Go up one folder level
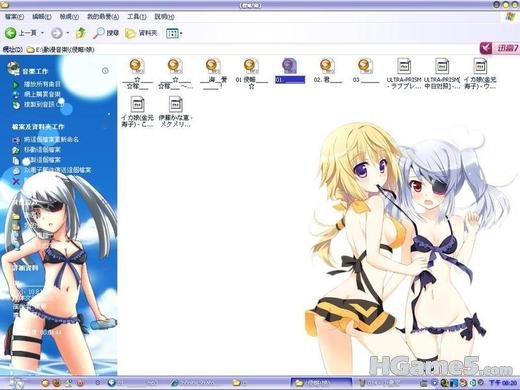 81,33
